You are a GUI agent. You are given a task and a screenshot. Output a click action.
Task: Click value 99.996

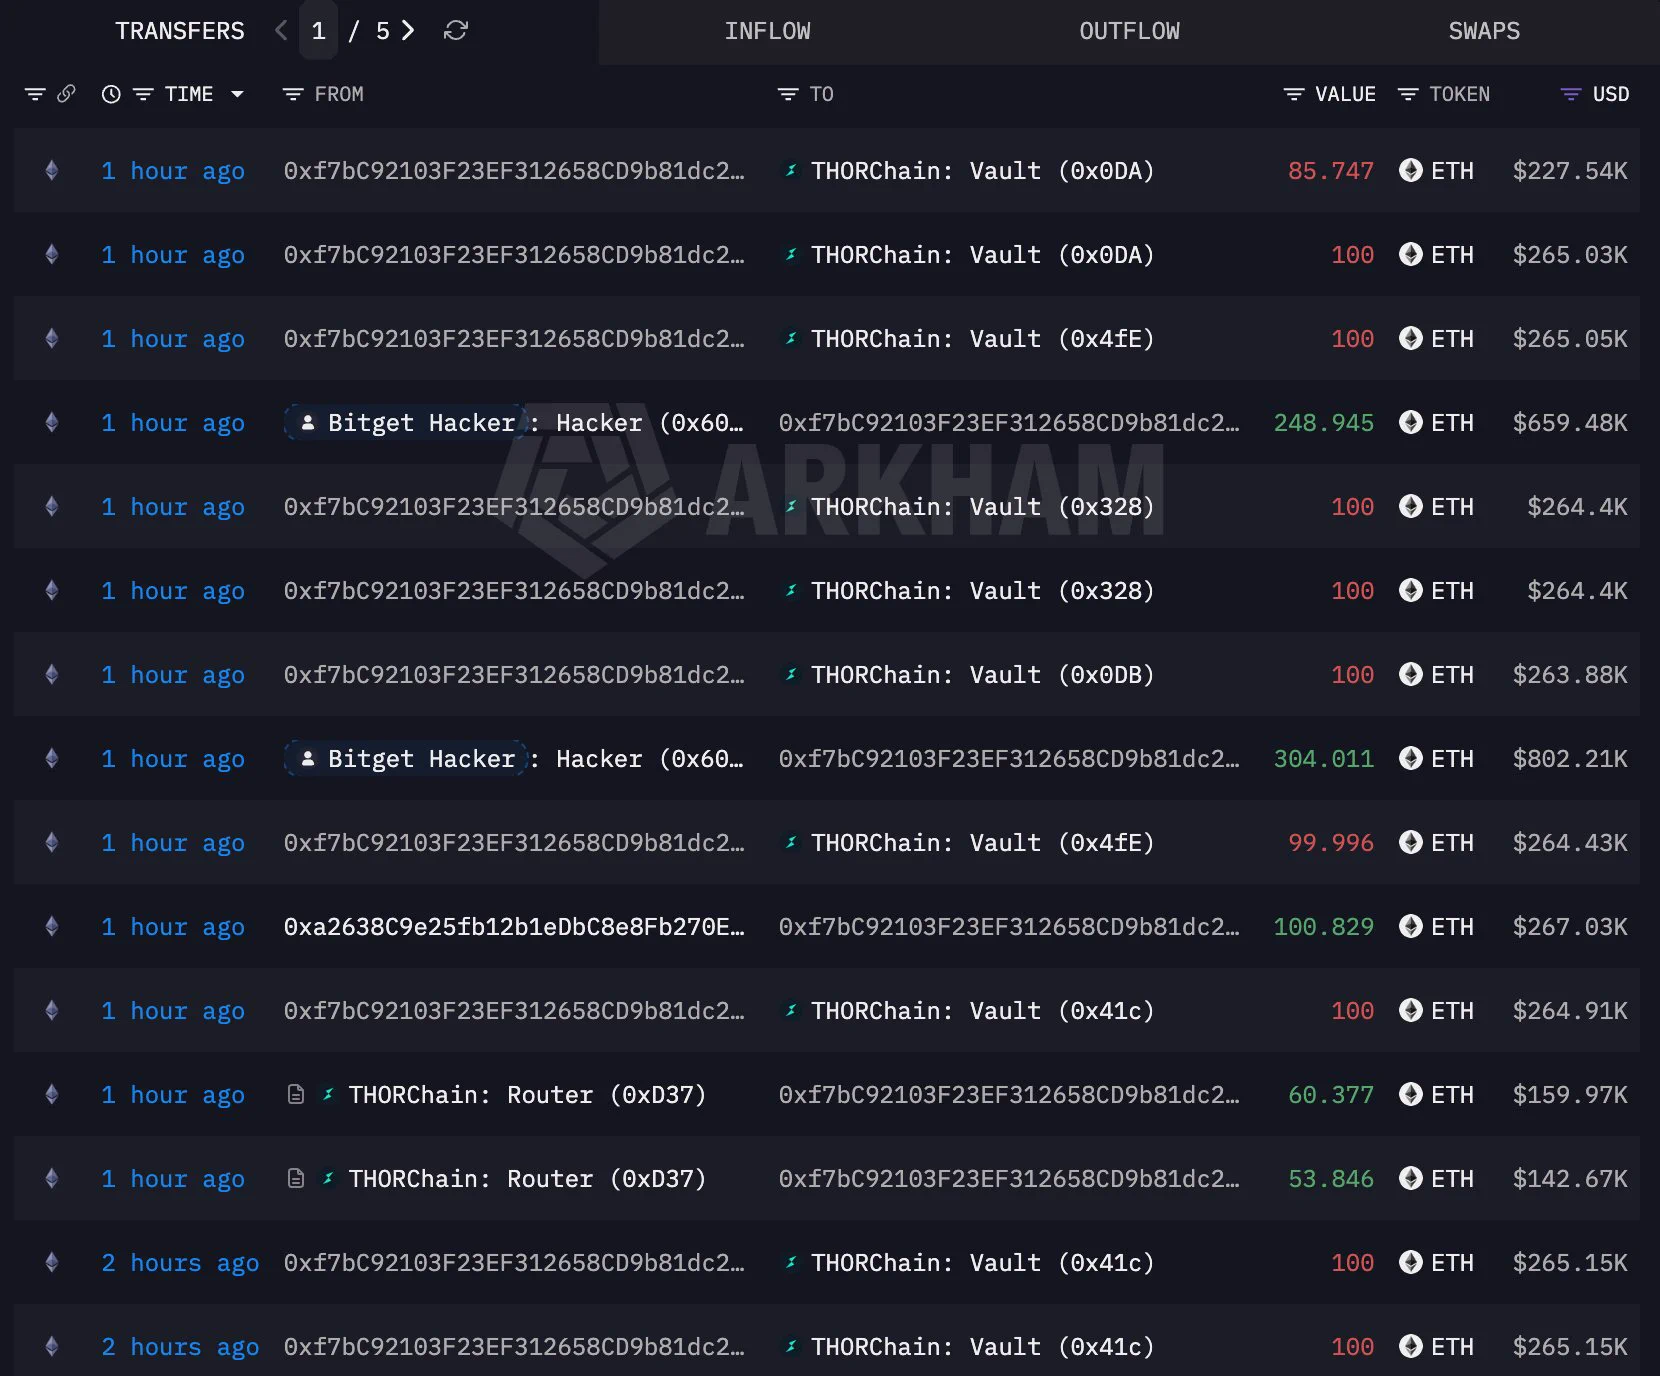click(1331, 843)
